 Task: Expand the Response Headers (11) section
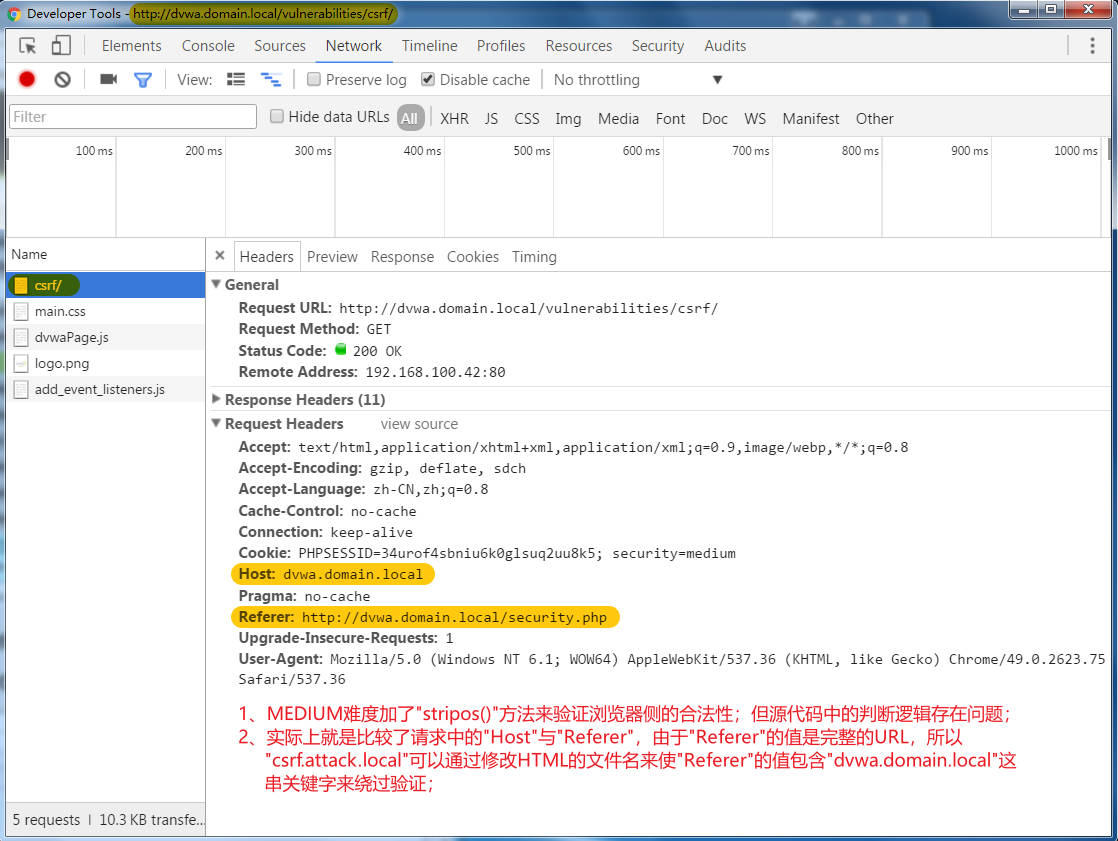217,399
